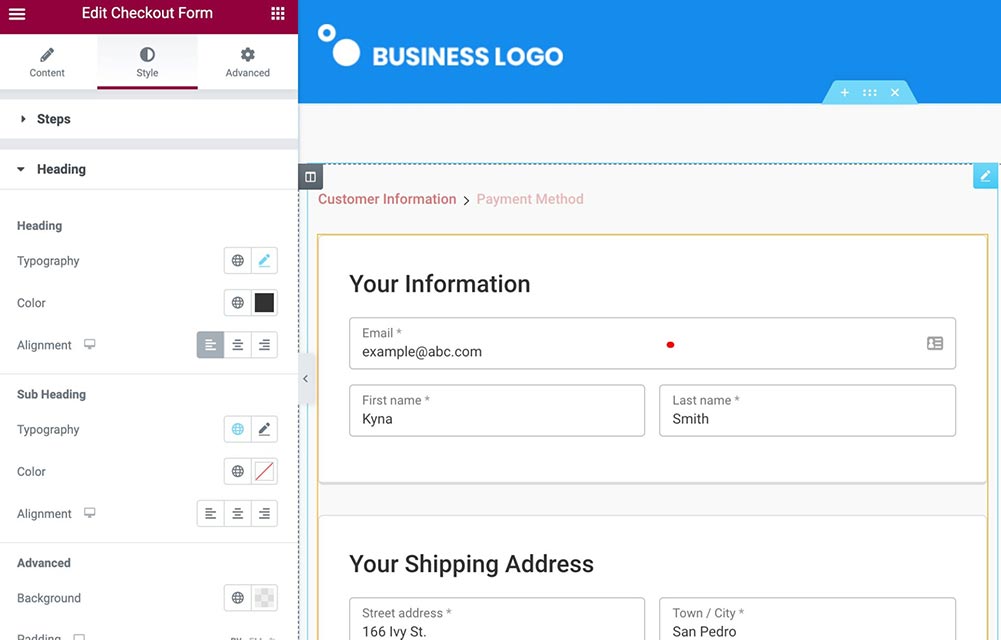Click the Customer Information breadcrumb link
Screen dimensions: 1001x640
coord(387,199)
